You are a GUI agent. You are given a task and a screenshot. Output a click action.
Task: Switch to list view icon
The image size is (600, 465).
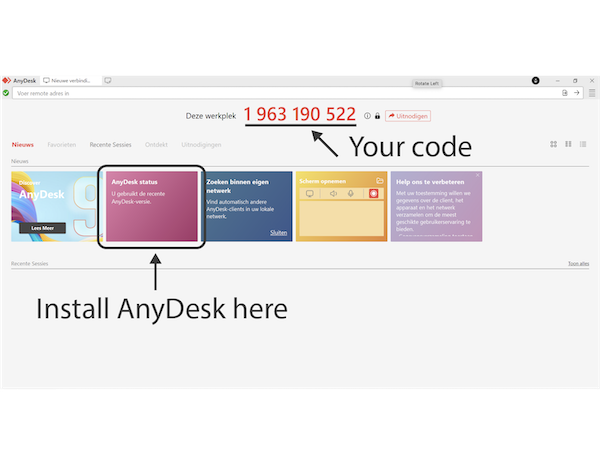point(583,144)
